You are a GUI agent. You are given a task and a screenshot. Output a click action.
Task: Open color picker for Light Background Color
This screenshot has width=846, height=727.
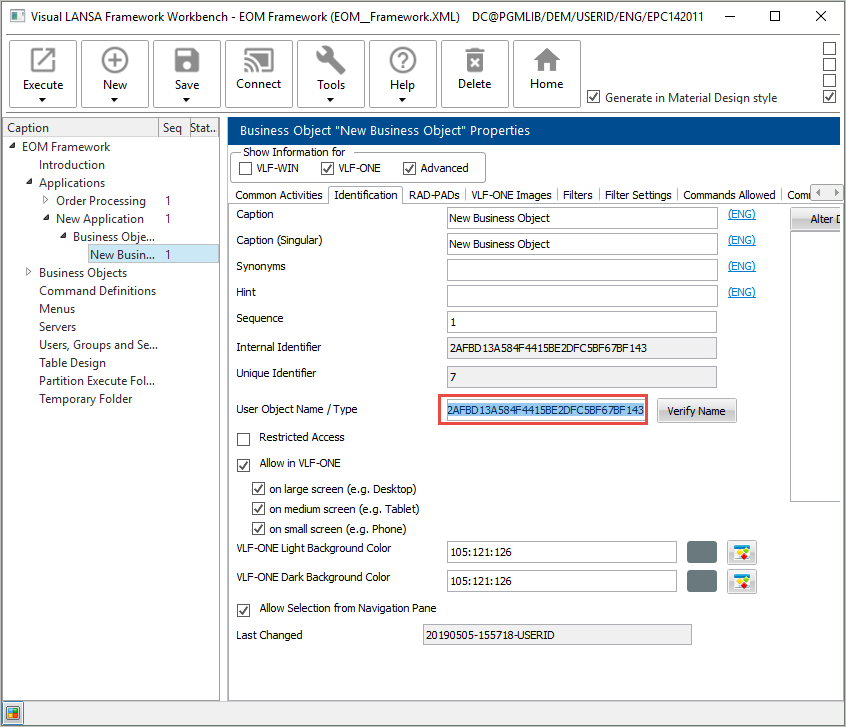pyautogui.click(x=742, y=552)
